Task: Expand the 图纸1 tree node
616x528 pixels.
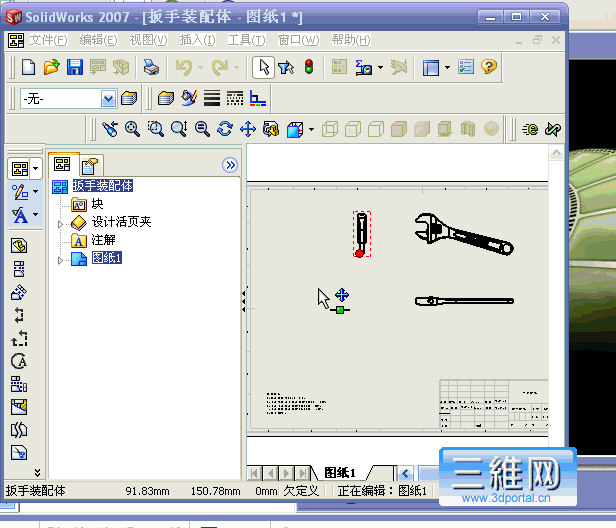Action: [x=60, y=260]
